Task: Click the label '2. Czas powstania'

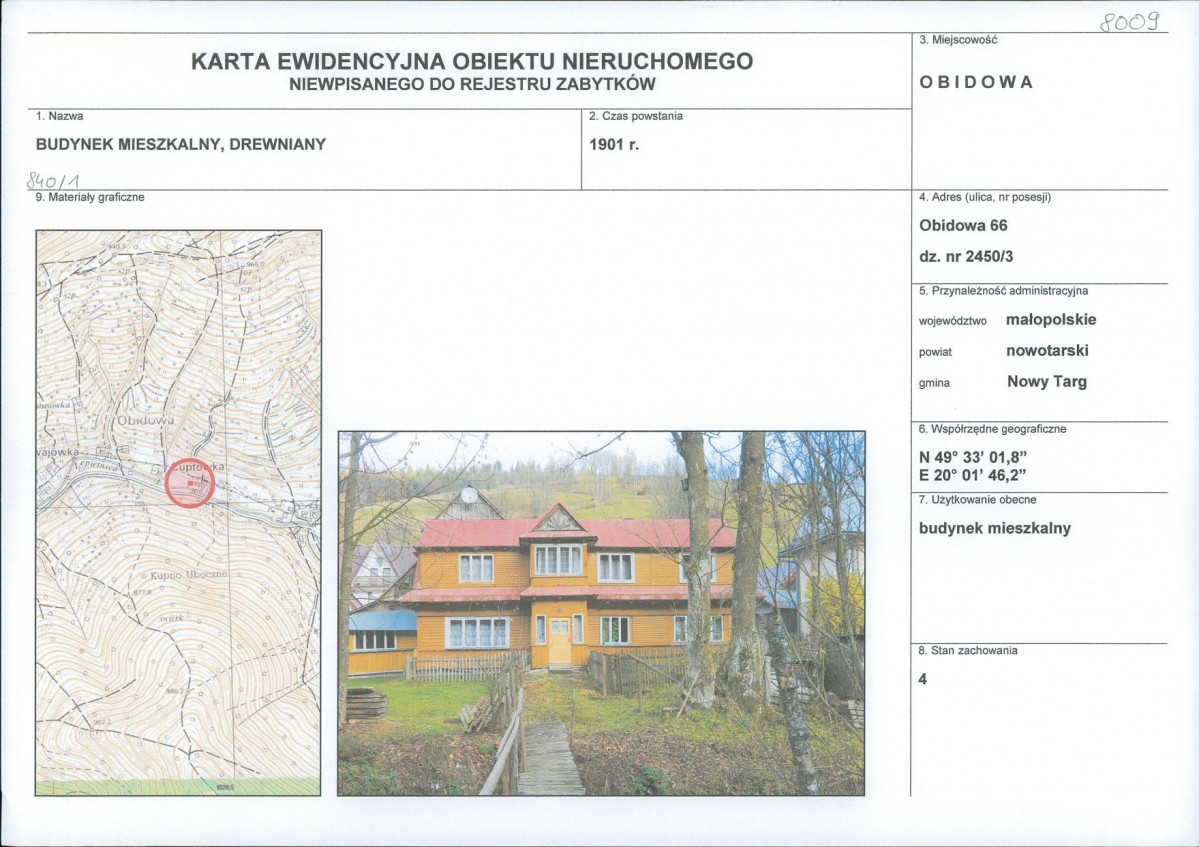Action: tap(636, 116)
